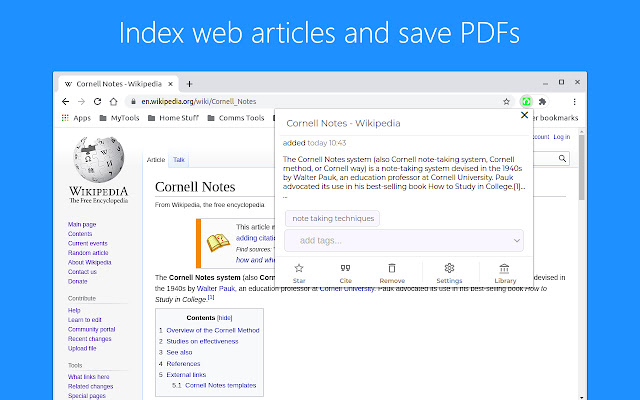
Task: Open the Home Stuff bookmark folder
Action: click(173, 118)
